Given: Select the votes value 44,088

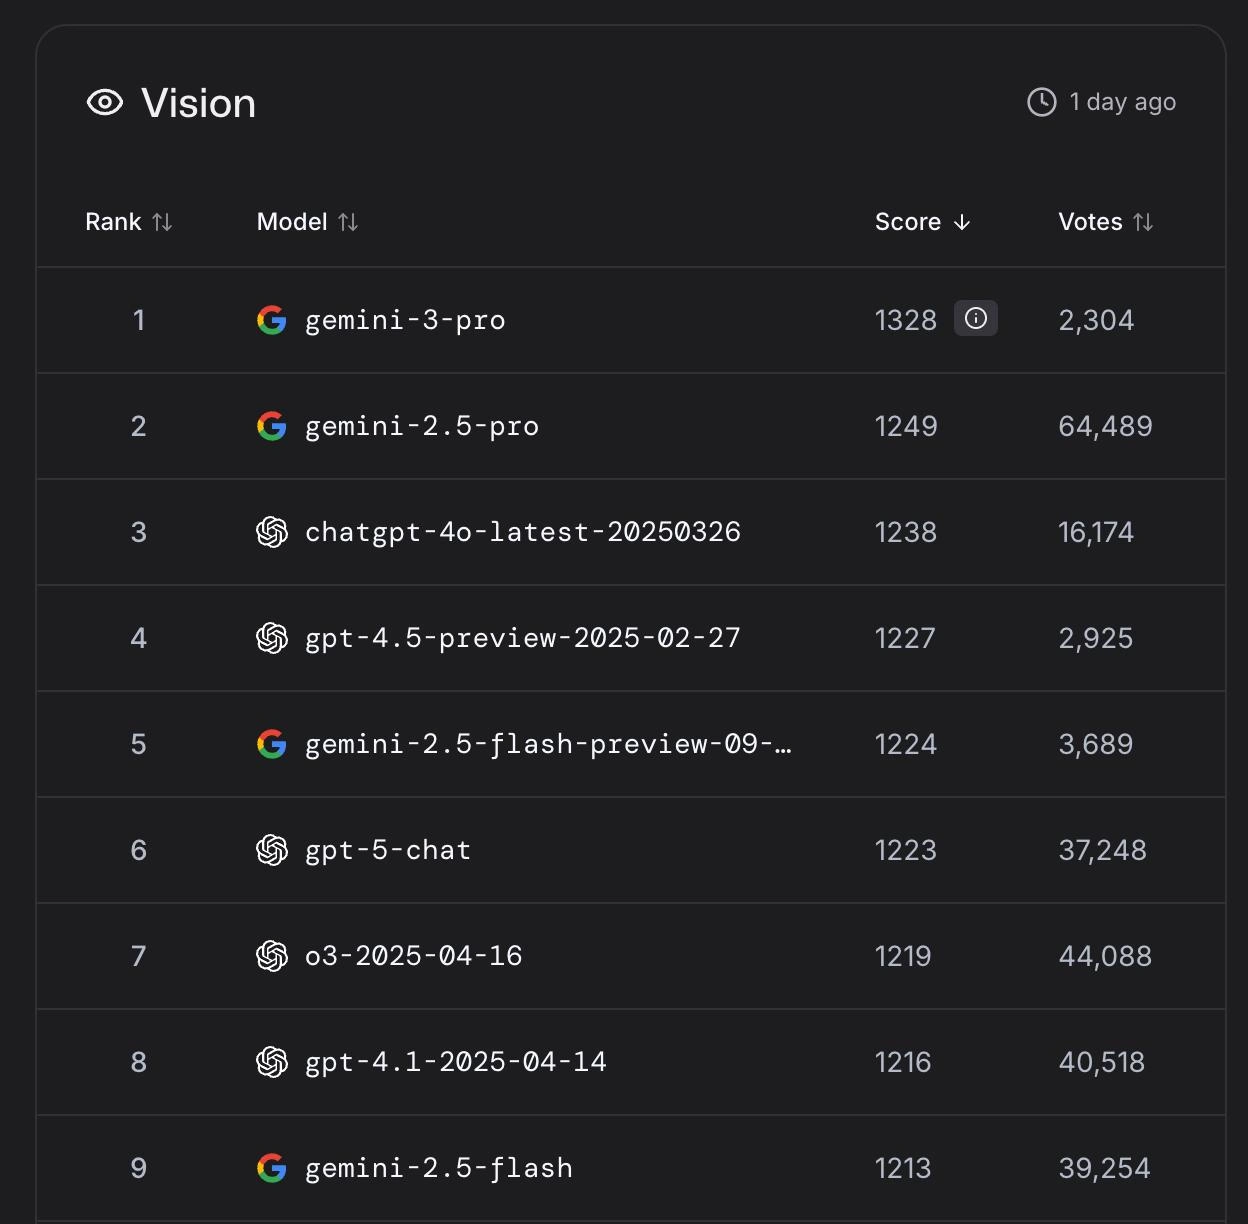Looking at the screenshot, I should coord(1105,956).
